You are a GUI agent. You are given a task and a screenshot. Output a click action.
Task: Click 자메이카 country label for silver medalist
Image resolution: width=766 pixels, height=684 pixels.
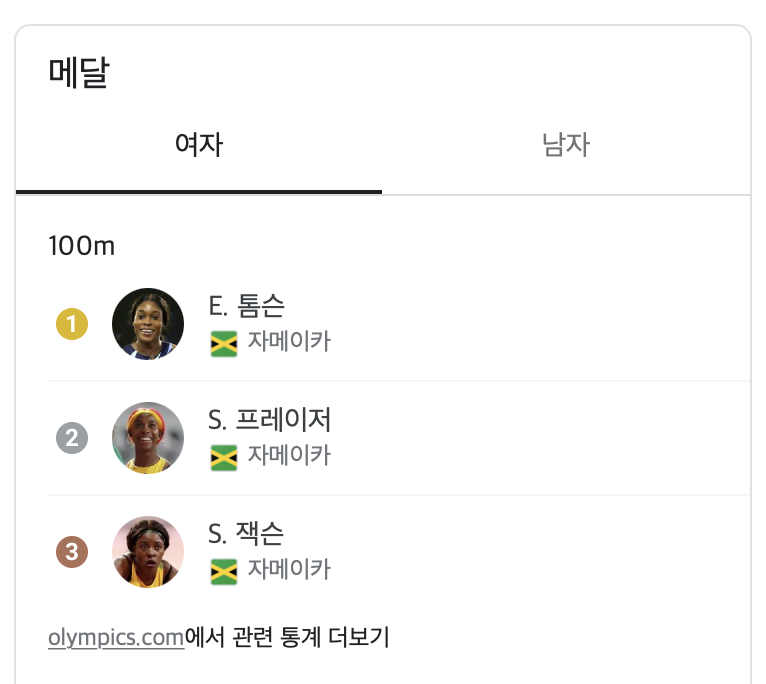point(289,455)
